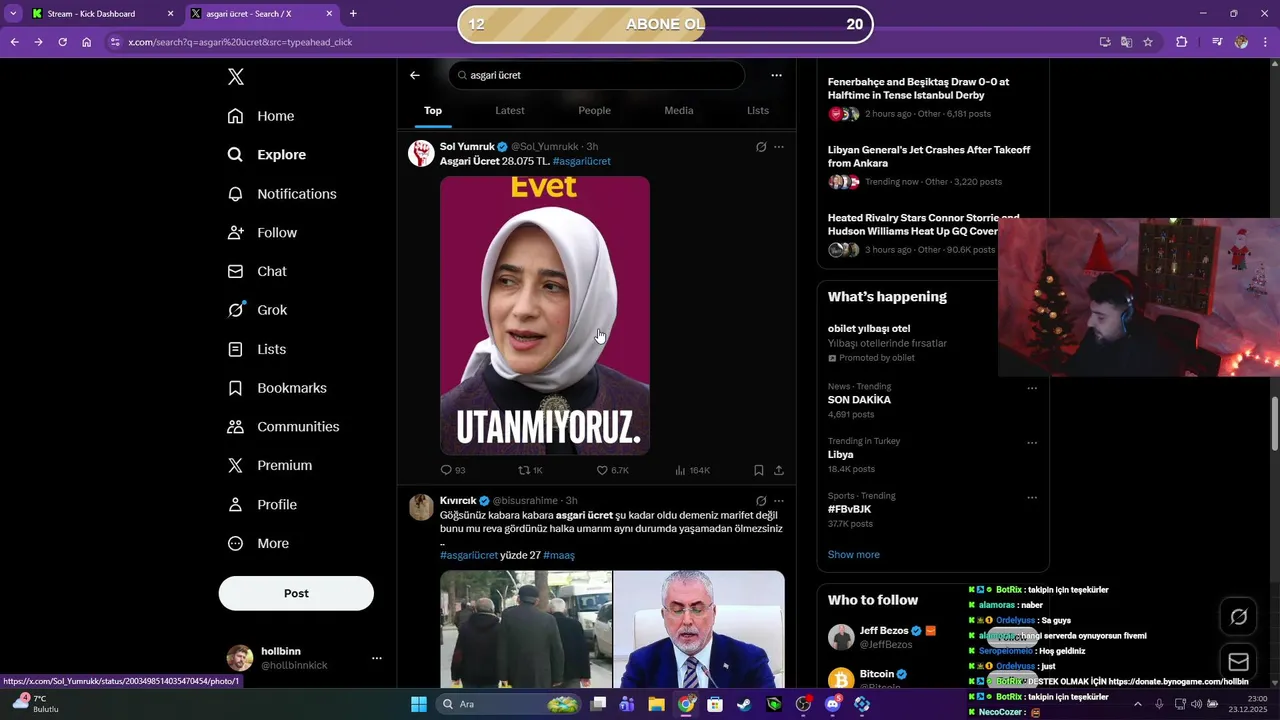Image resolution: width=1280 pixels, height=720 pixels.
Task: Open more options on Kıvırcık post
Action: (x=779, y=501)
